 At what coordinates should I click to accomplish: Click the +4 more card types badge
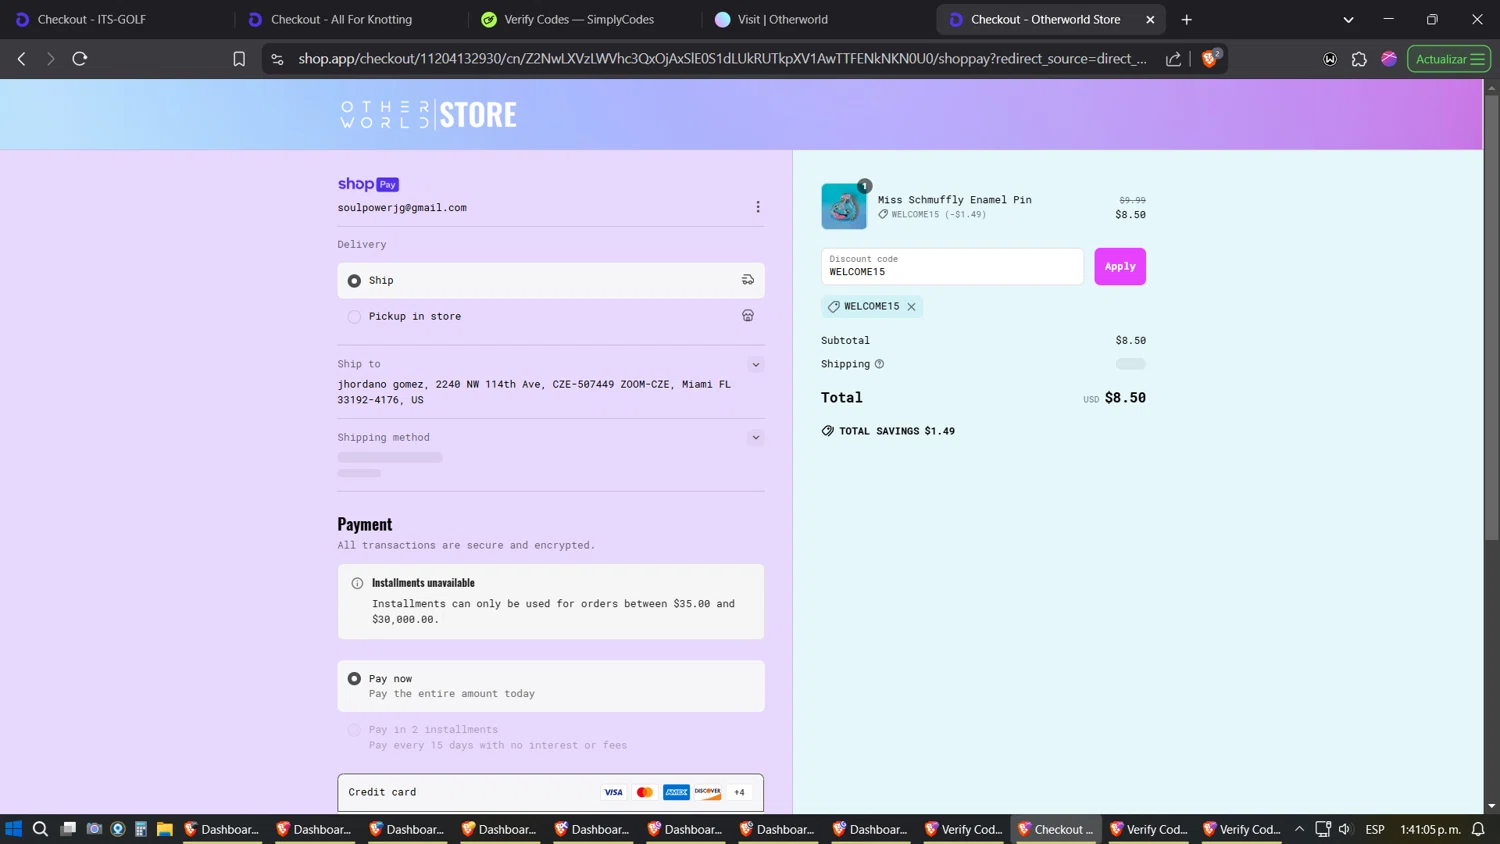coord(739,792)
